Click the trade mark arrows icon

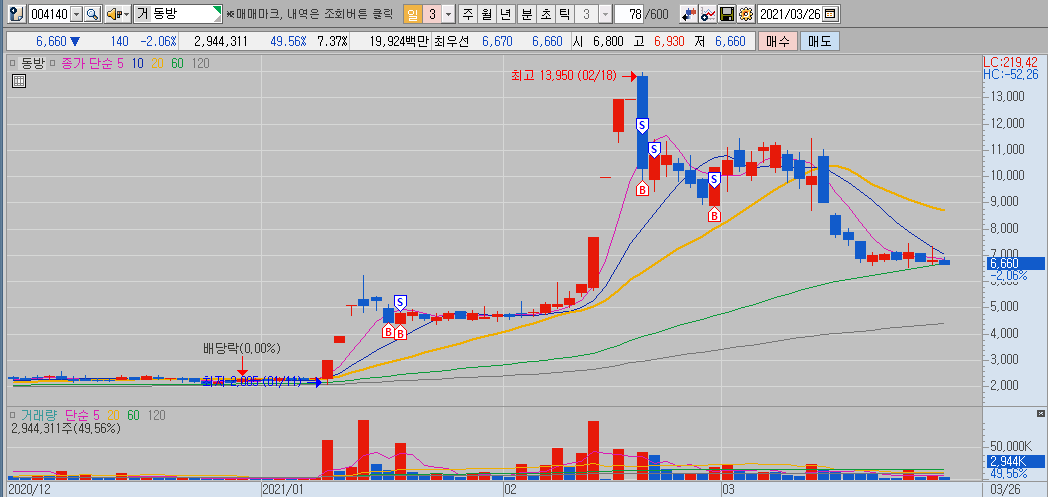click(x=688, y=13)
